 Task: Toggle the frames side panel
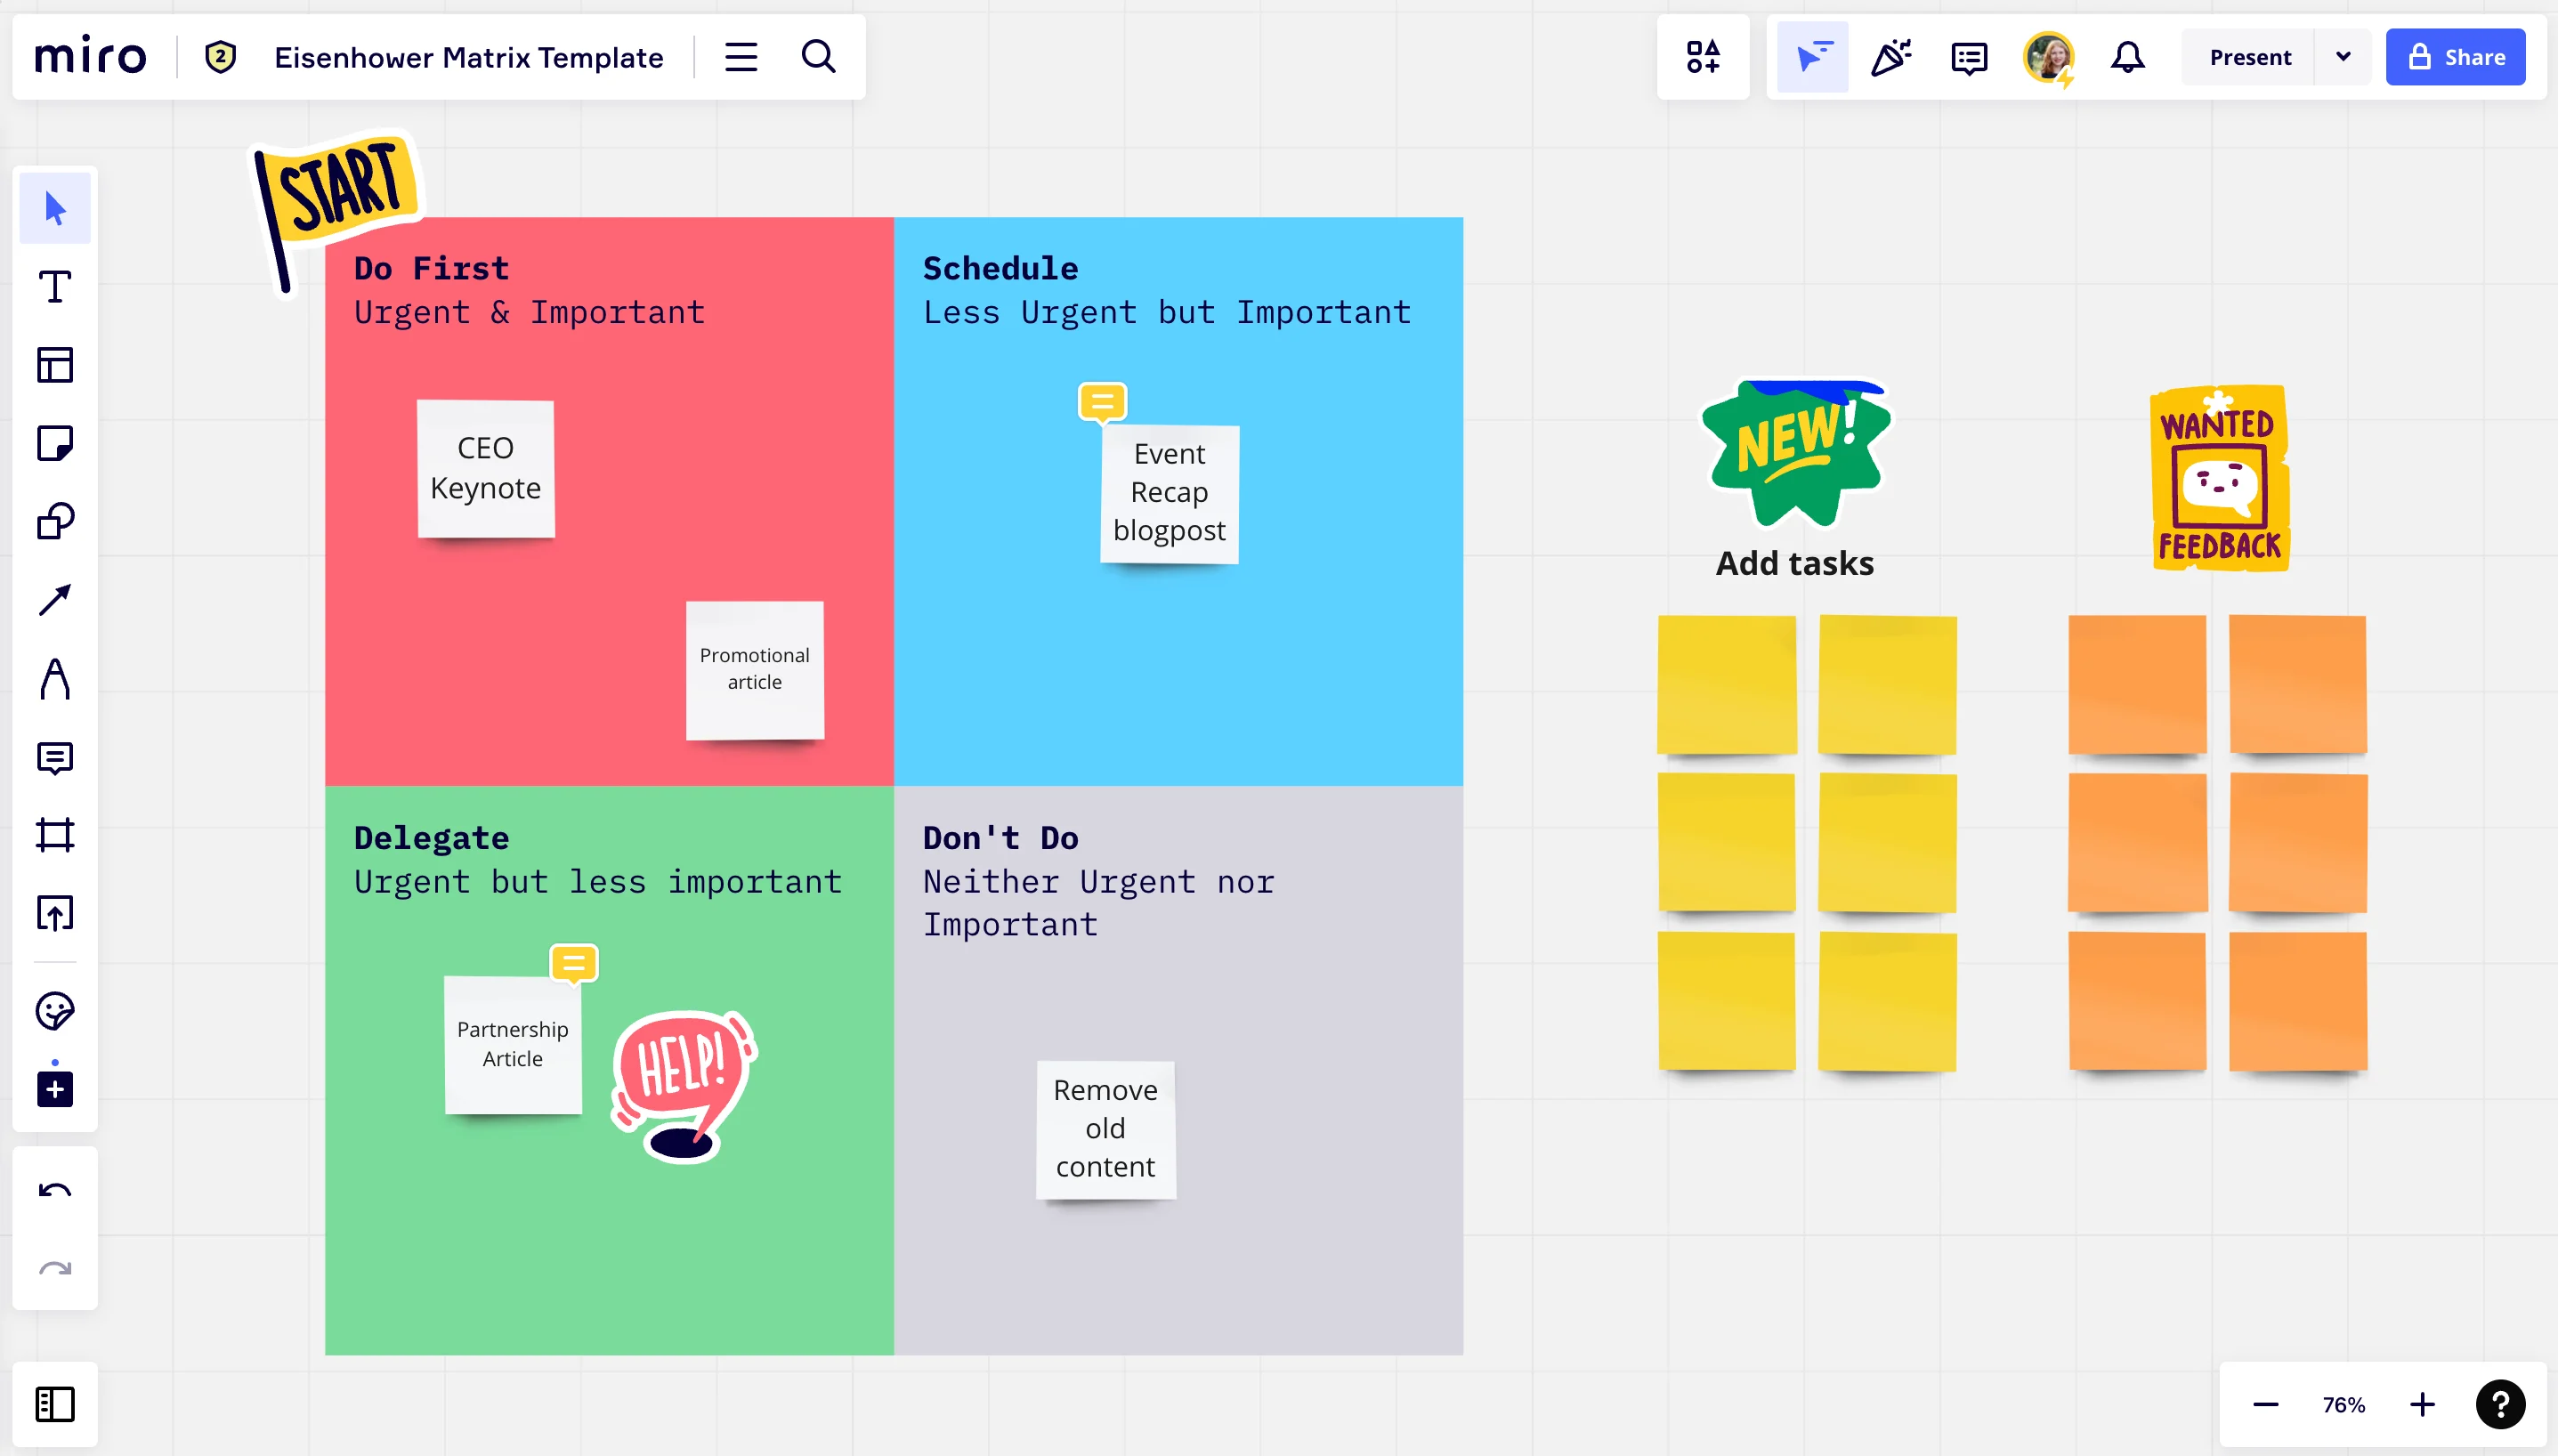[55, 1404]
